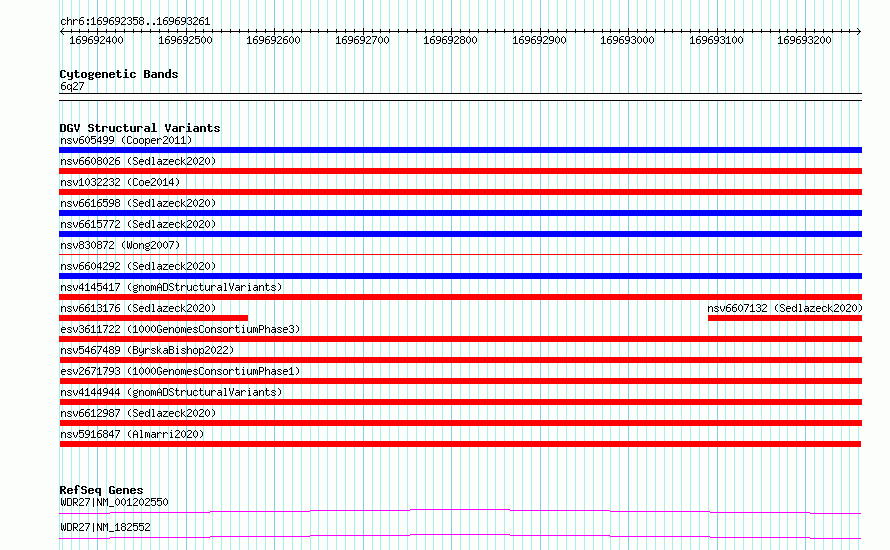Click the esv2671793 (1000GenomesConsortiumPhase1) label
This screenshot has width=890, height=550.
click(x=180, y=371)
